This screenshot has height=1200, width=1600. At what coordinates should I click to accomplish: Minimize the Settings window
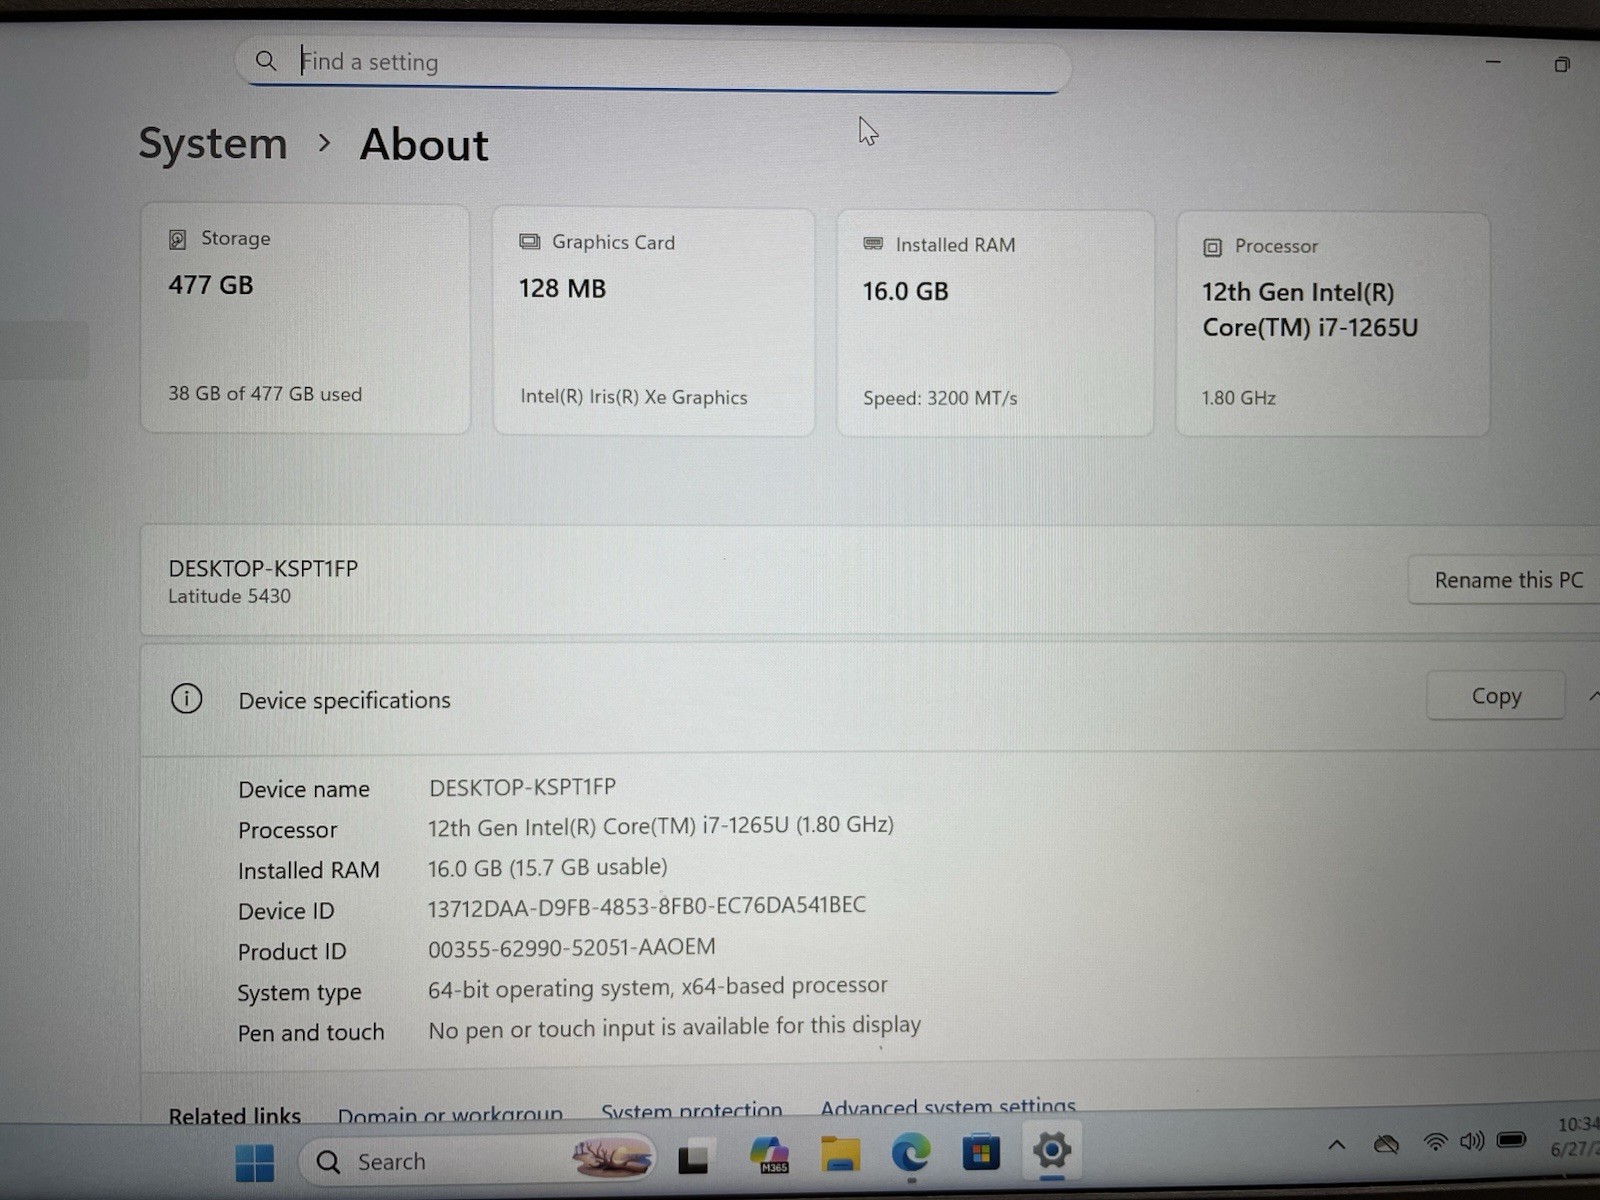point(1493,62)
